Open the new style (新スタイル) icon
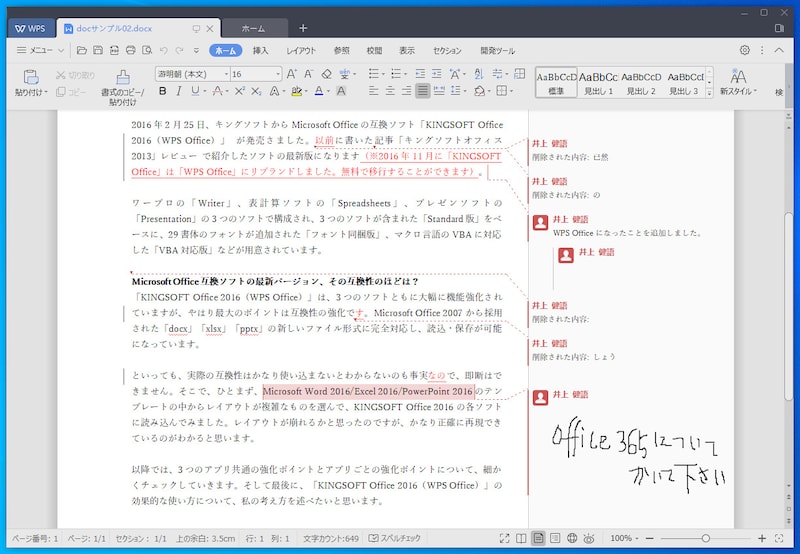This screenshot has width=800, height=554. click(x=738, y=77)
